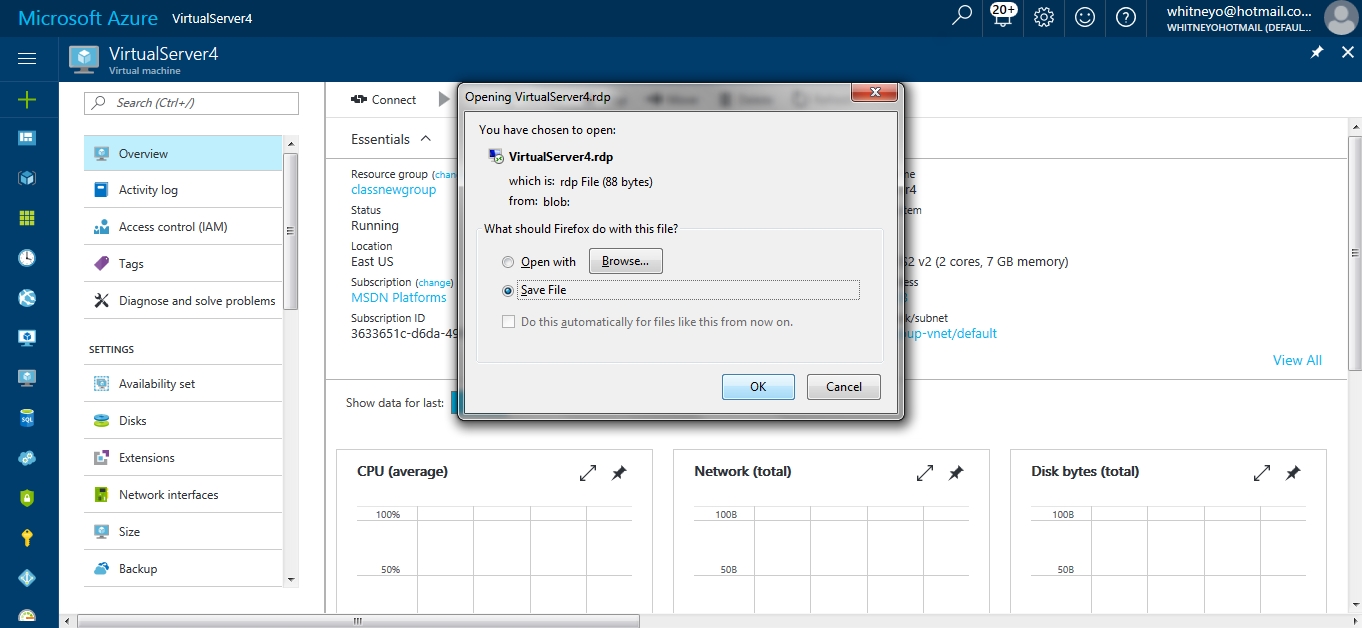The width and height of the screenshot is (1362, 628).
Task: Click the Browse... button
Action: 626,261
